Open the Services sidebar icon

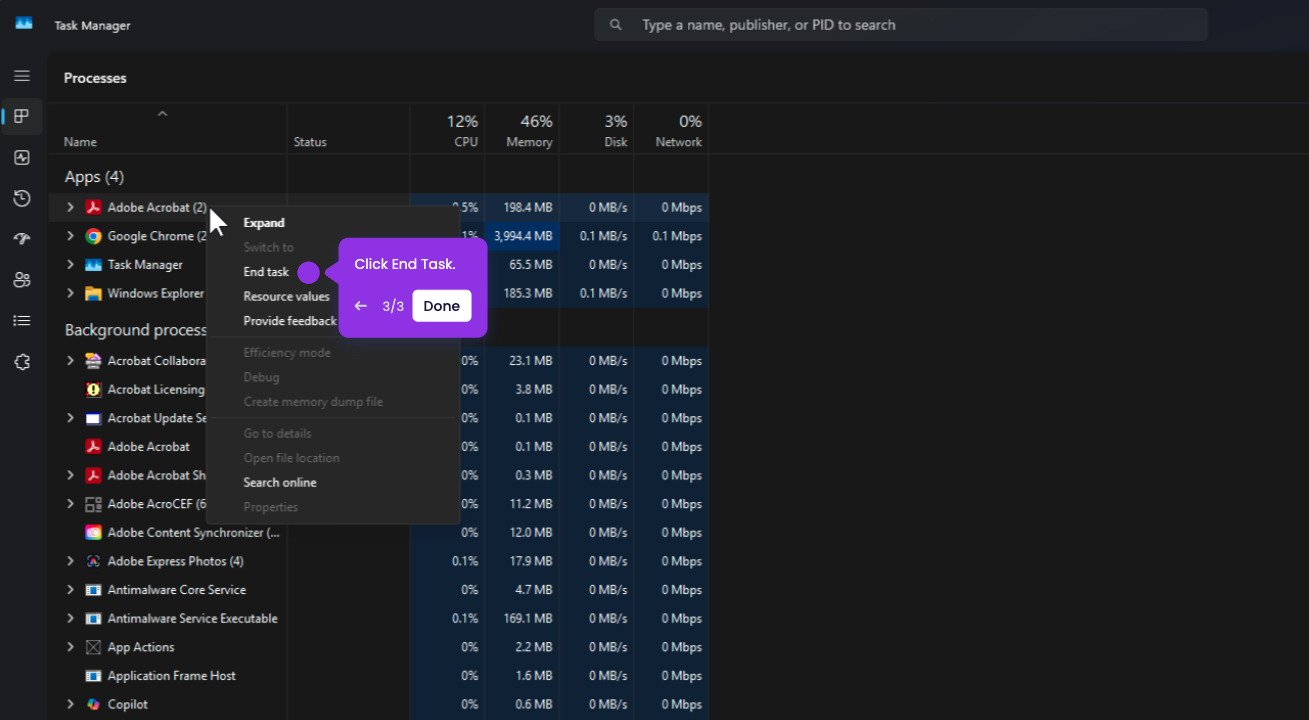[22, 362]
